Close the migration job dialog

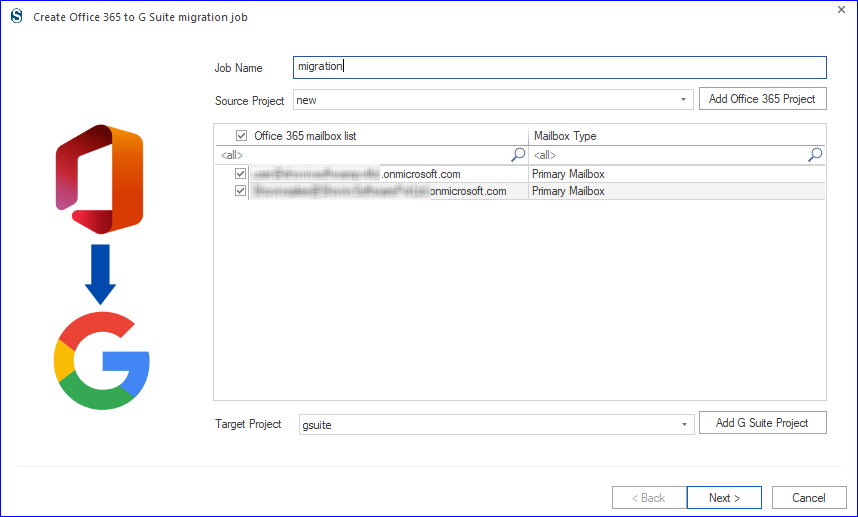click(841, 10)
